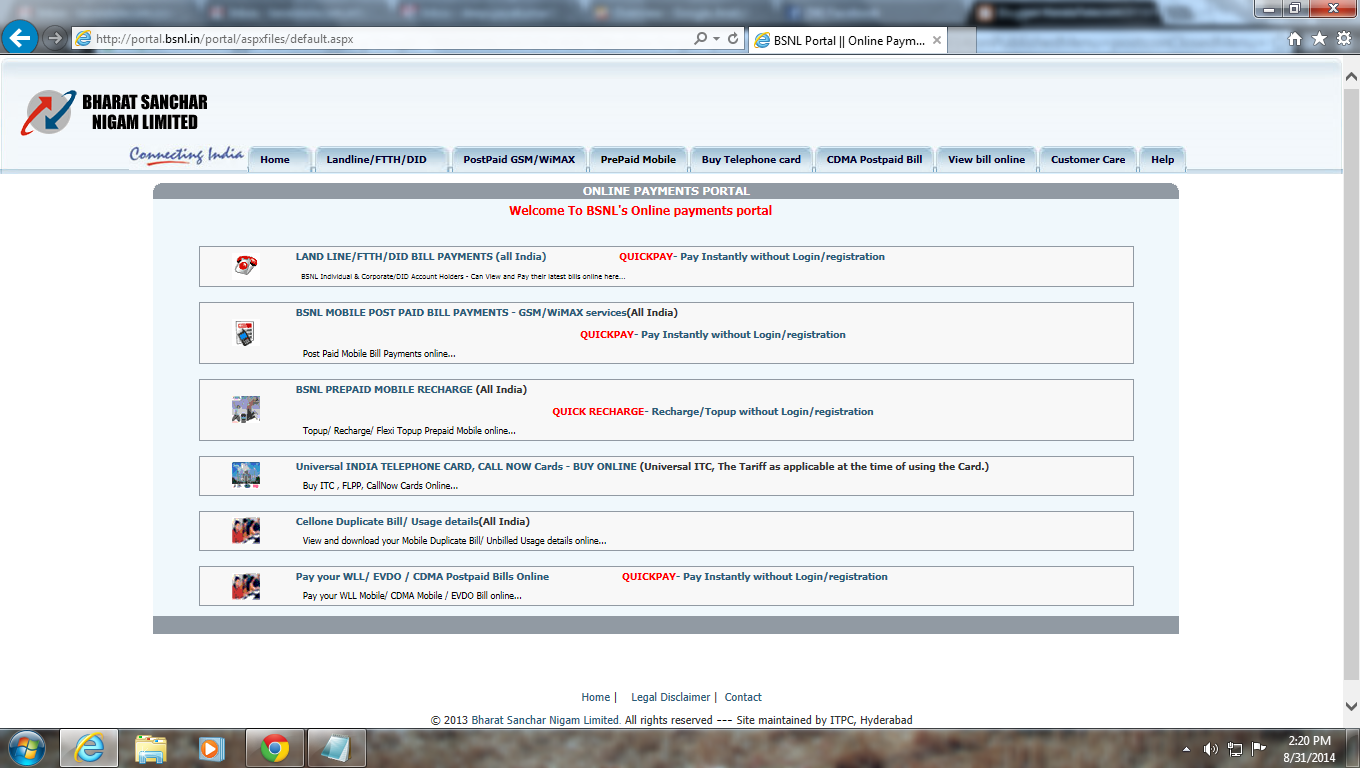
Task: Open the PostPaid GSM/WiMAX tab
Action: [519, 159]
